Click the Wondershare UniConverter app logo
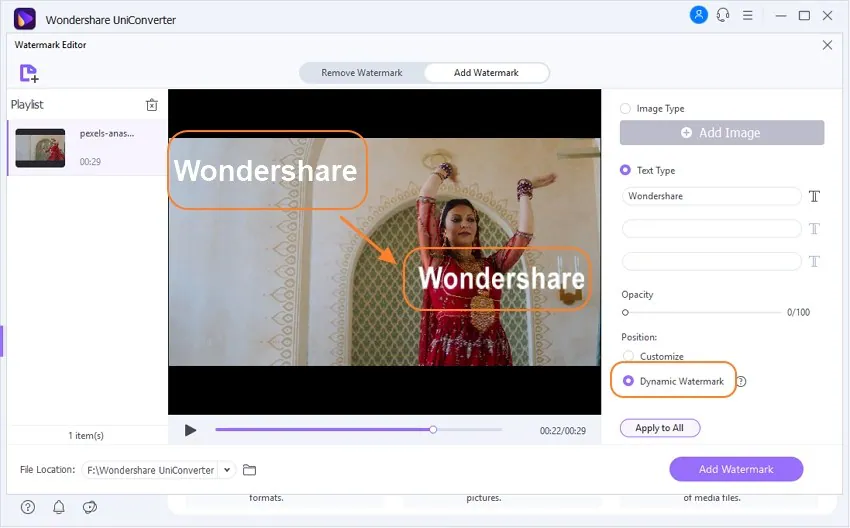 pyautogui.click(x=24, y=19)
